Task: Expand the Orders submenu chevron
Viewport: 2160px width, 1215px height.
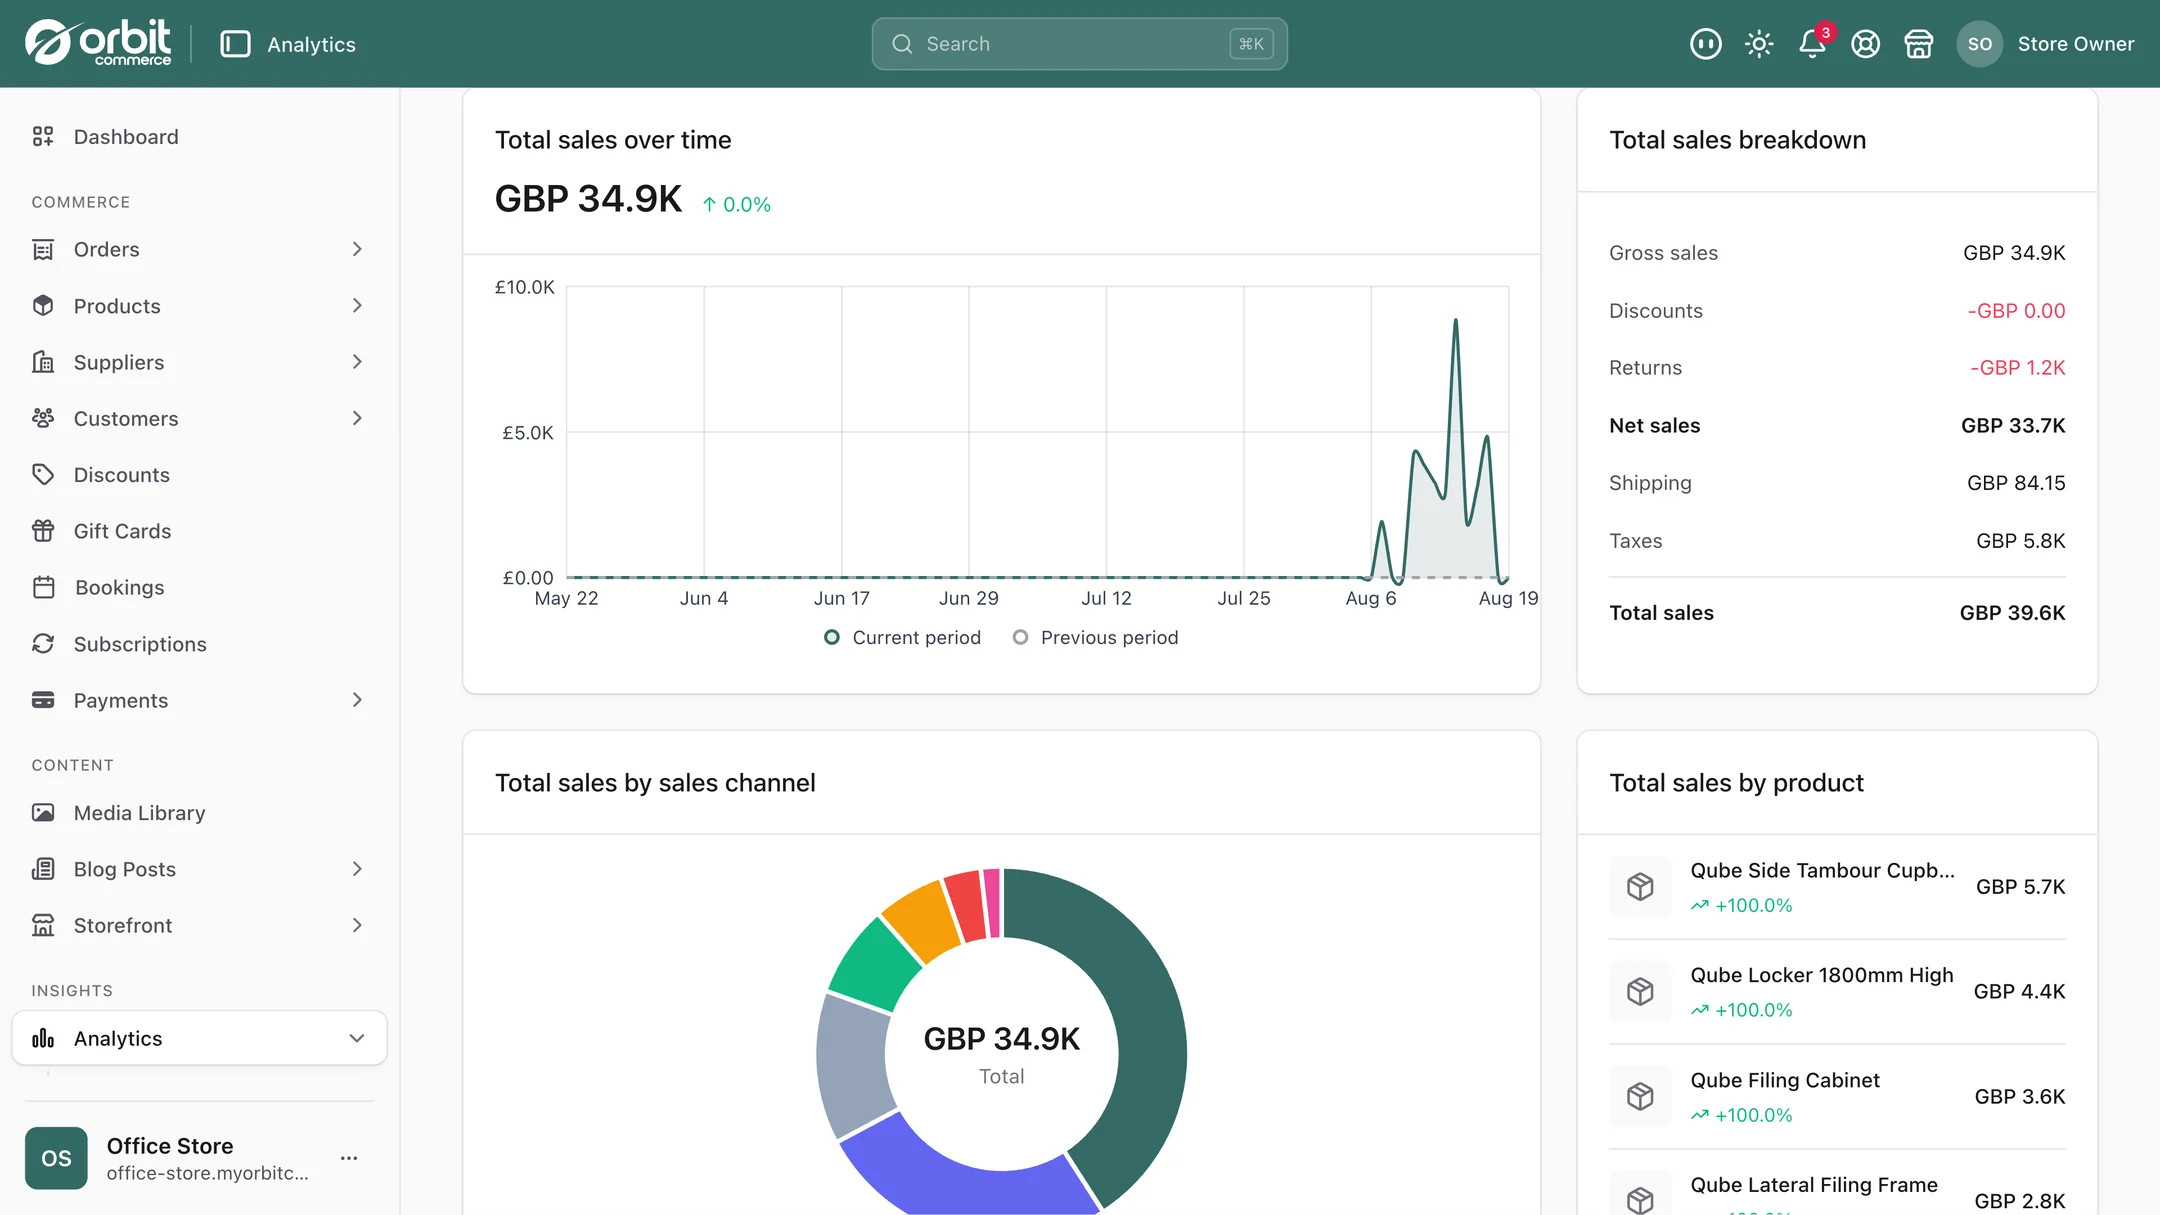Action: tap(357, 249)
